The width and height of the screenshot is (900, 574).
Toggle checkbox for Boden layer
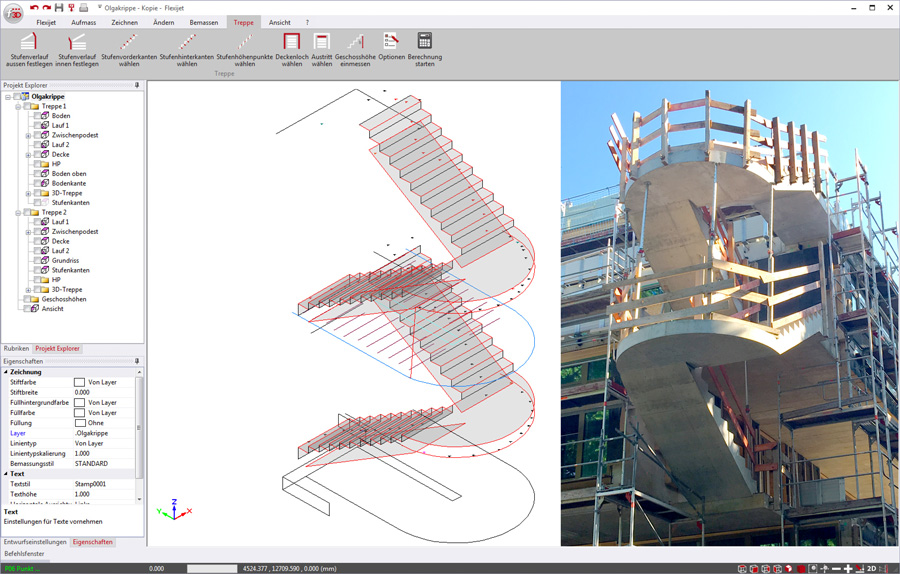[x=38, y=116]
